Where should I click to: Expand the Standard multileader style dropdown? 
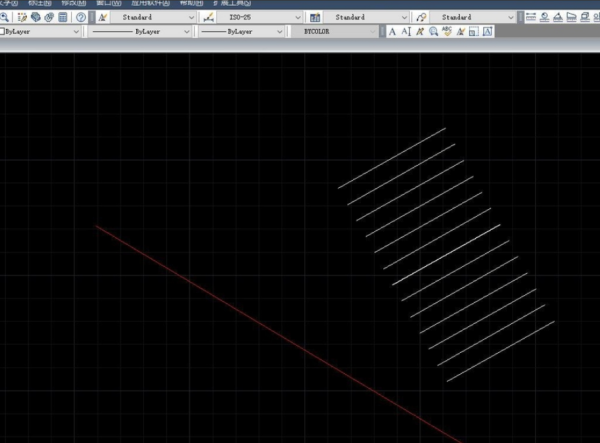(510, 17)
